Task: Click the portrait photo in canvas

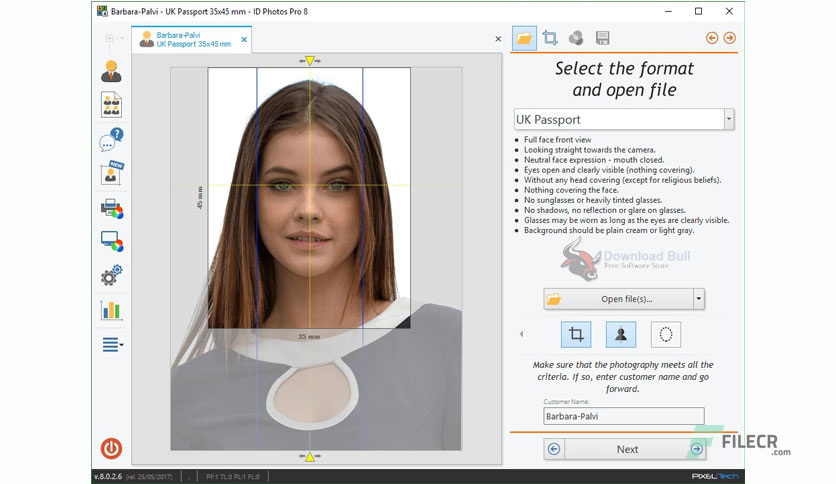Action: (316, 259)
